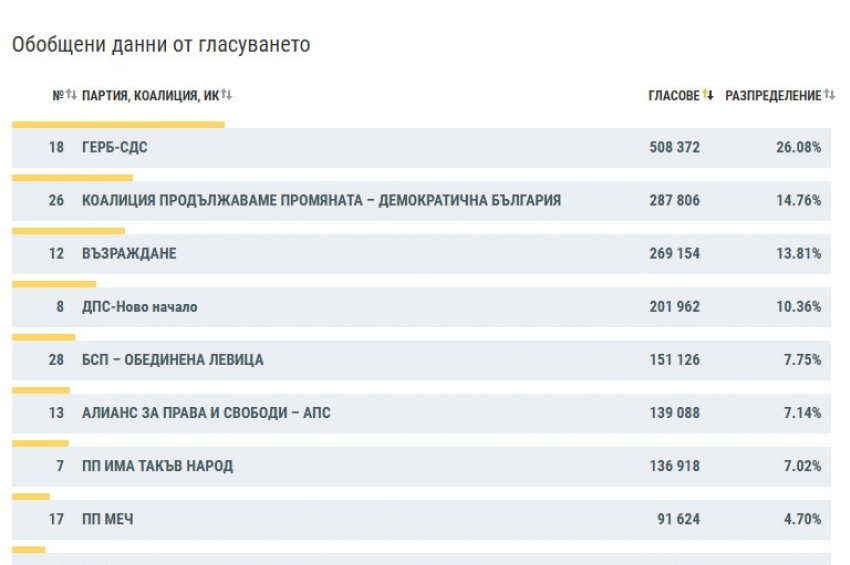Click the 26.08% distribution value
The height and width of the screenshot is (565, 850).
798,147
